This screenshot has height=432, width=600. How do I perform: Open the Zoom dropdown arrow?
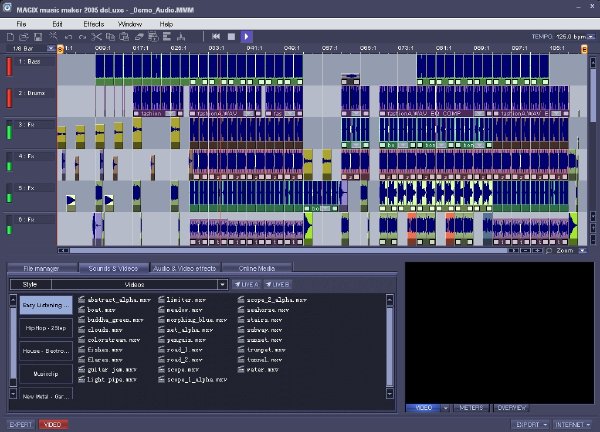582,251
